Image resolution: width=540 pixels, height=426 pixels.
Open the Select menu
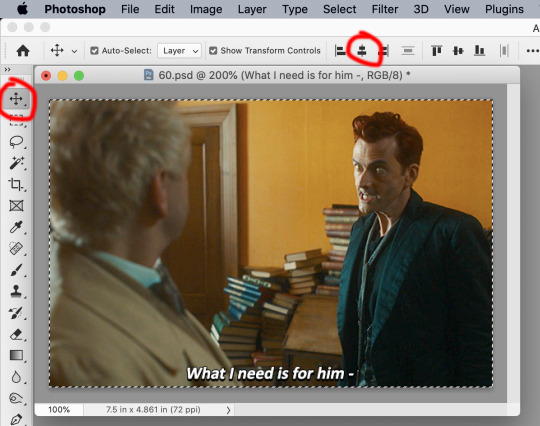tap(339, 9)
